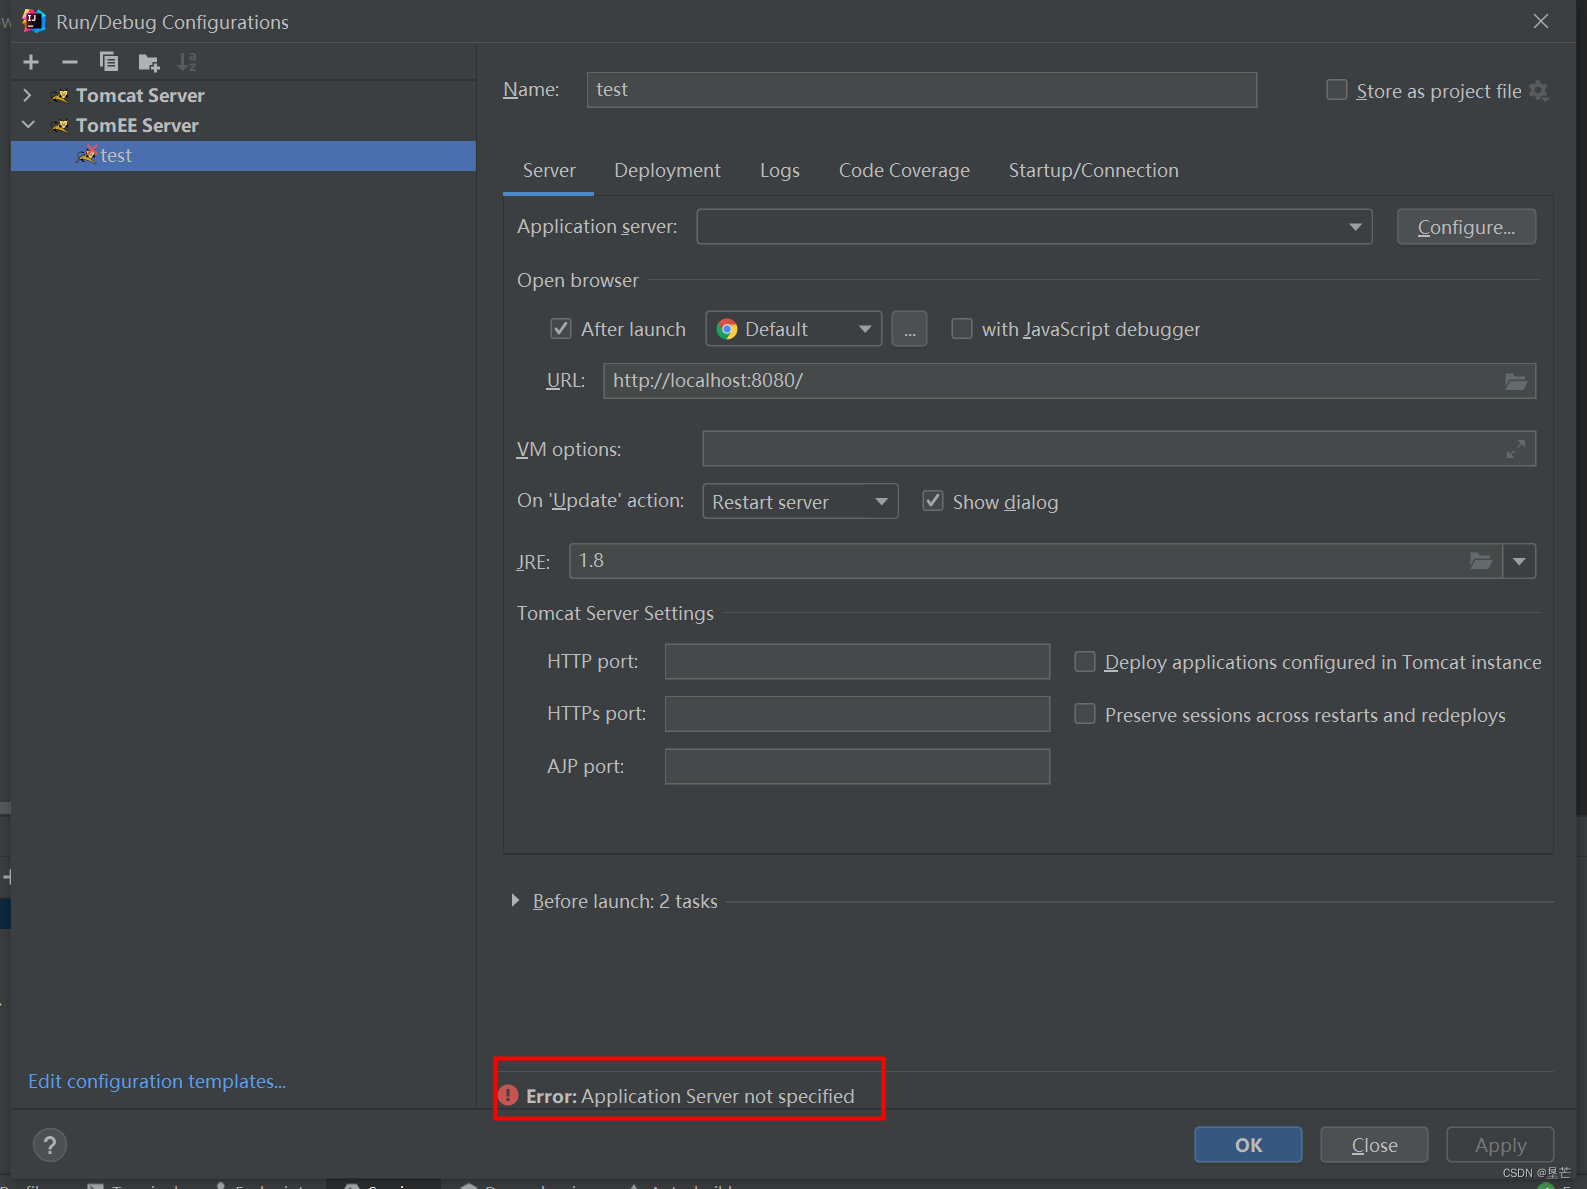Open Restart server update action dropdown

click(800, 501)
